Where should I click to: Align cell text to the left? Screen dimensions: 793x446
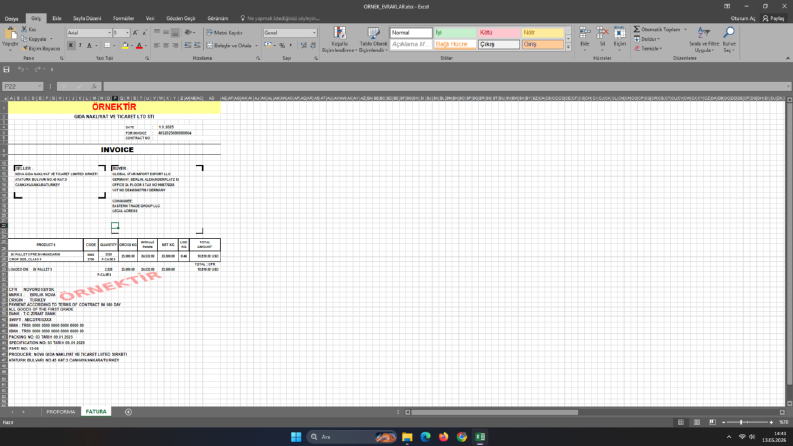[157, 46]
